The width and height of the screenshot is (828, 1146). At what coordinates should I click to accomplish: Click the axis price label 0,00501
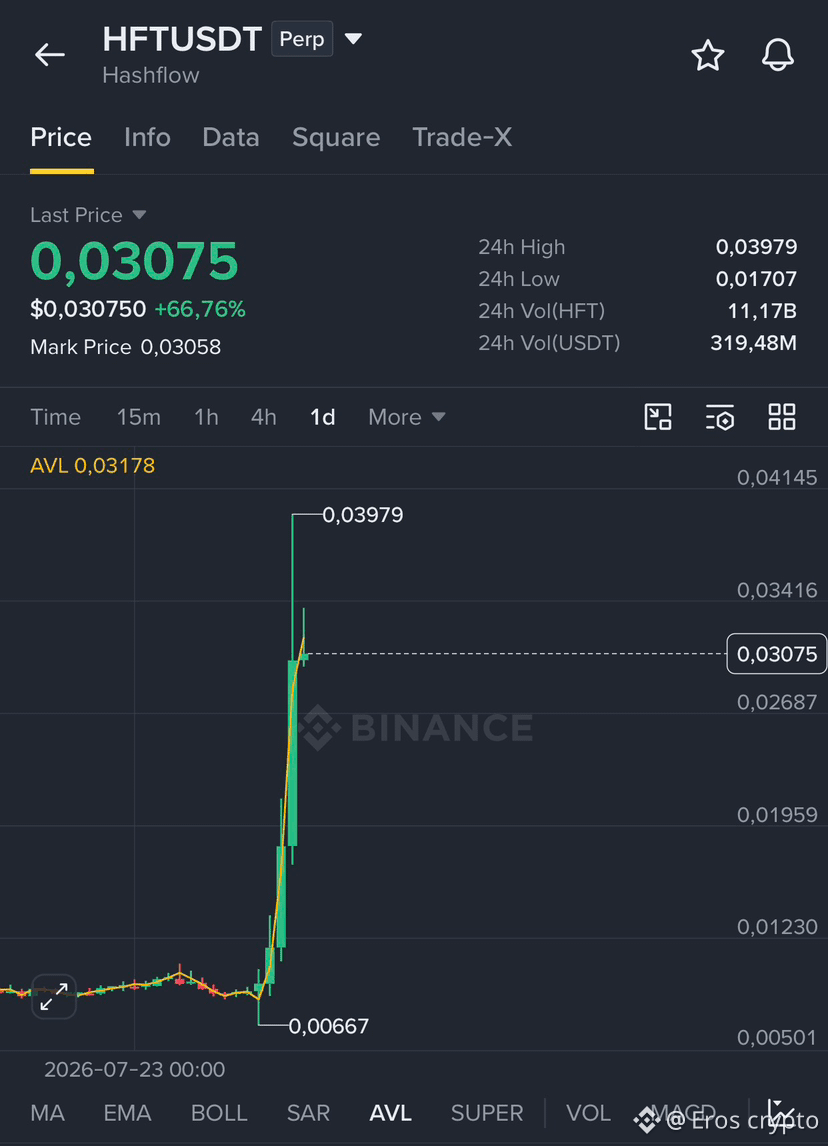777,1038
